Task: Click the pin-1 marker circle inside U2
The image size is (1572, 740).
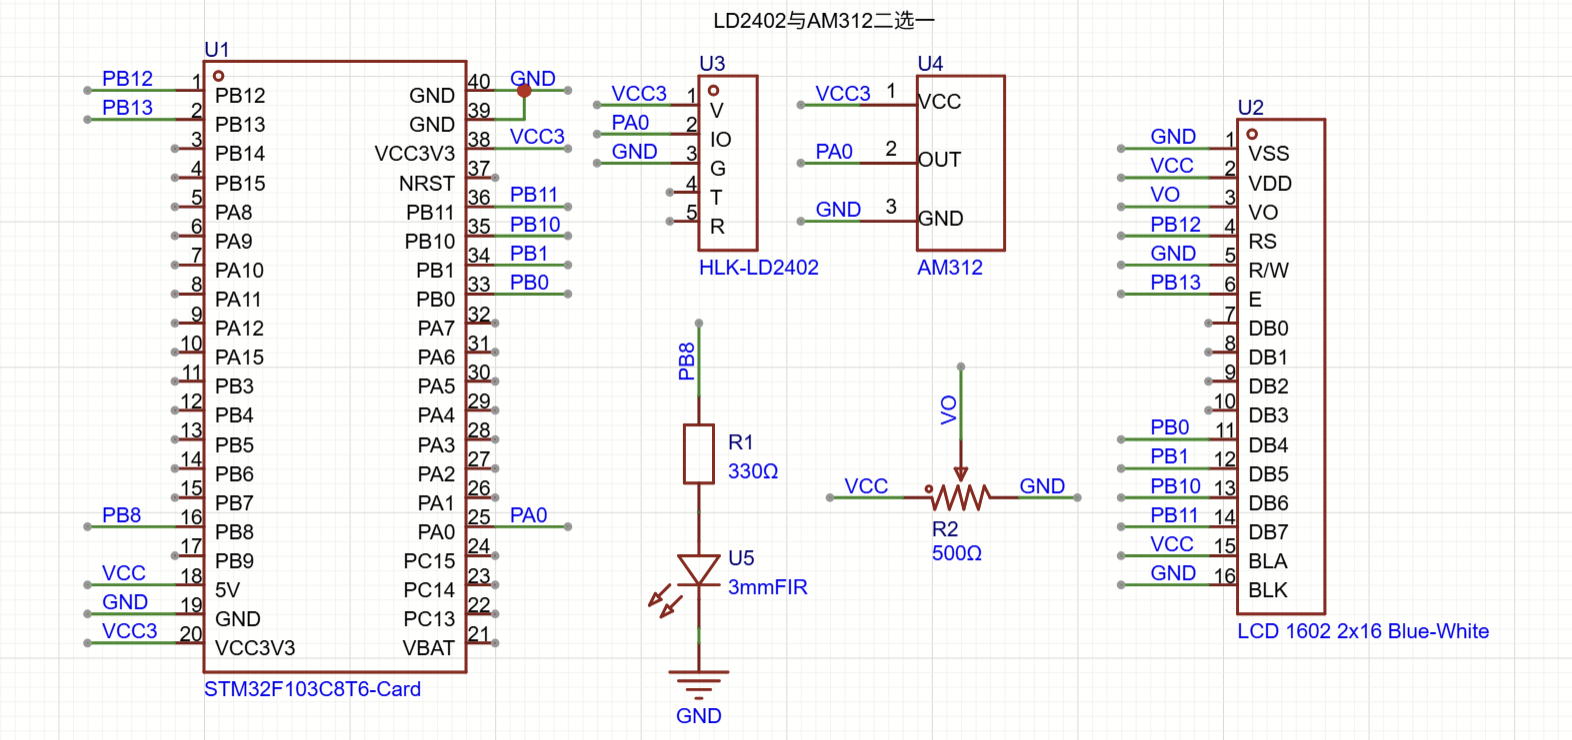Action: [x=1252, y=134]
